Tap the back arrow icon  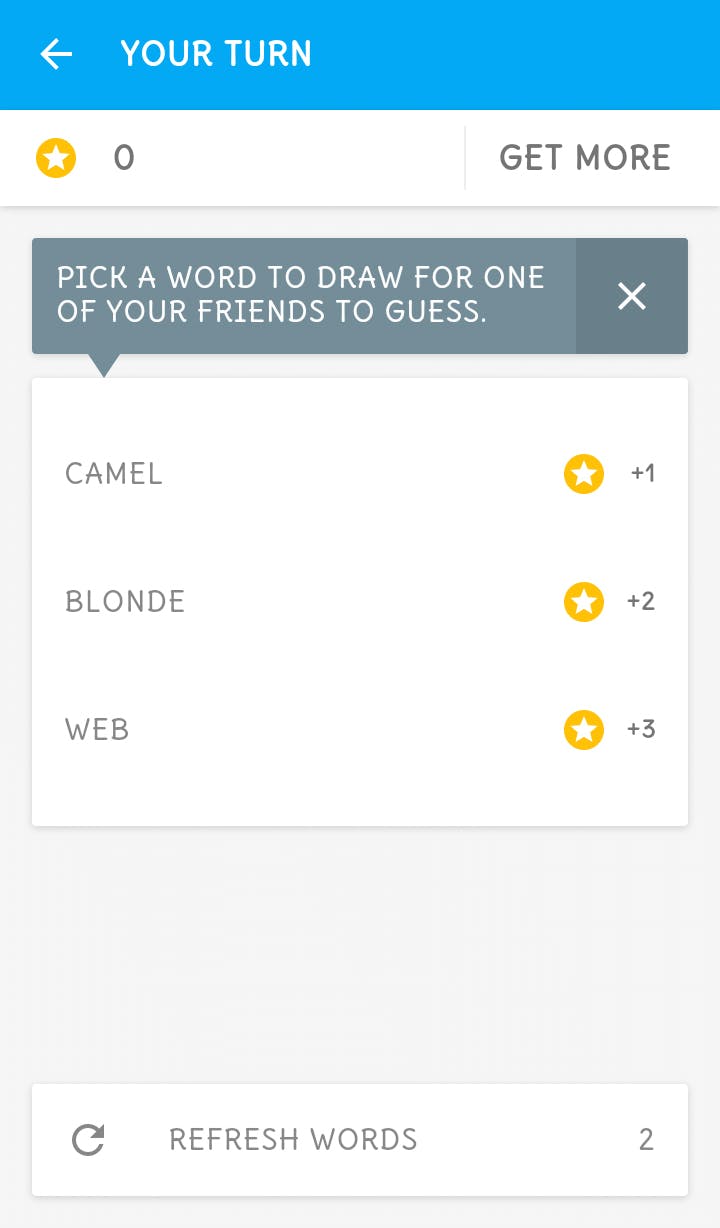click(x=56, y=54)
